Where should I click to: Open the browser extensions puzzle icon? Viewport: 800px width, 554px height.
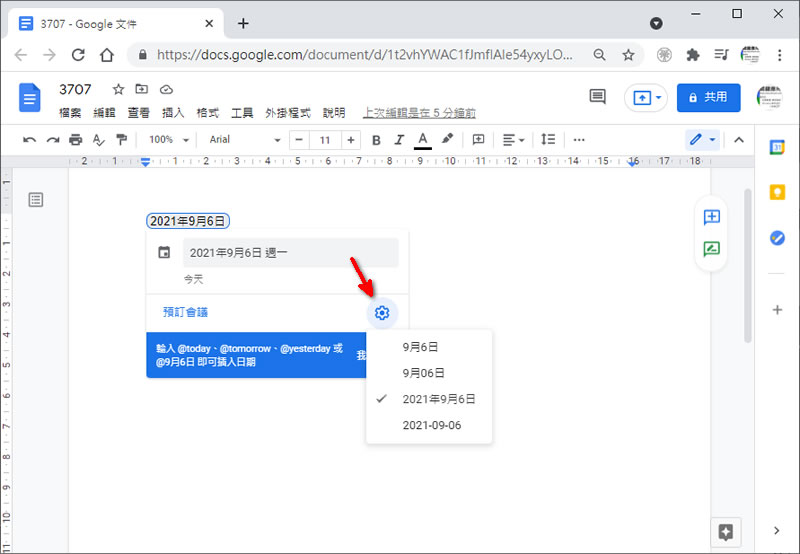pyautogui.click(x=692, y=55)
